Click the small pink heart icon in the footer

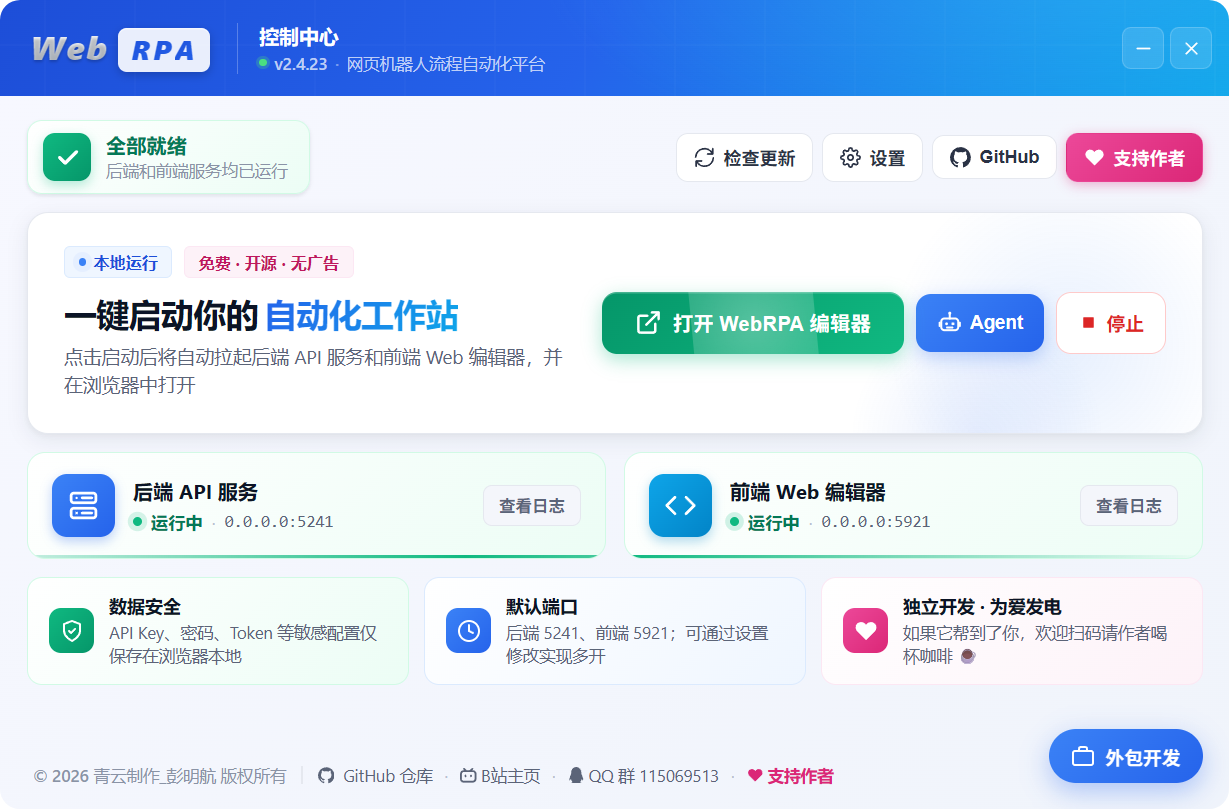[x=755, y=775]
